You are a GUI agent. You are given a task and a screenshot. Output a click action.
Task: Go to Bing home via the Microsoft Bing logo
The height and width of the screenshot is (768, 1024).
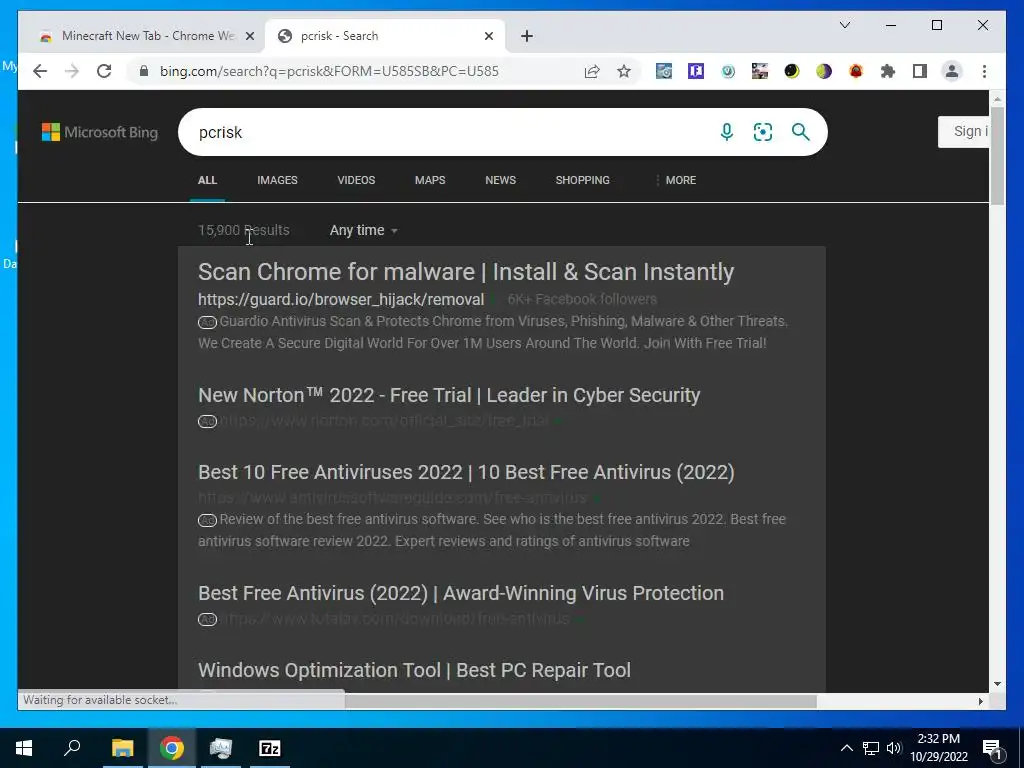[100, 132]
